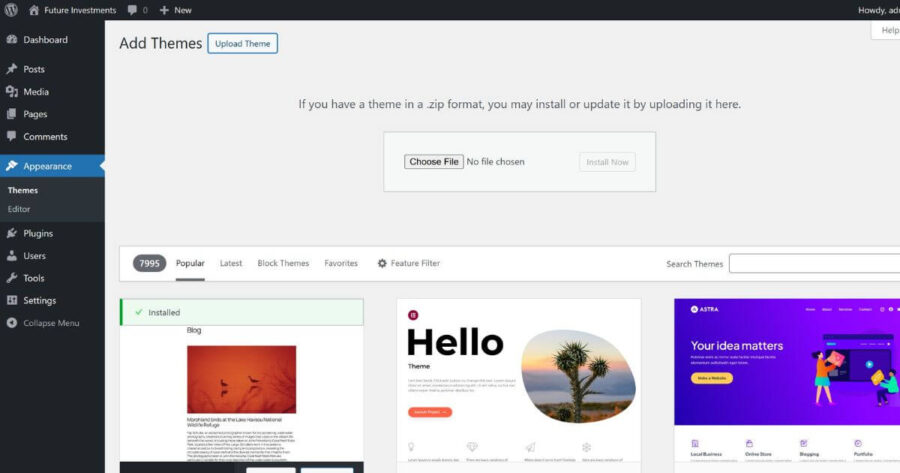
Task: Click the home icon beside Future Investments
Action: (34, 10)
